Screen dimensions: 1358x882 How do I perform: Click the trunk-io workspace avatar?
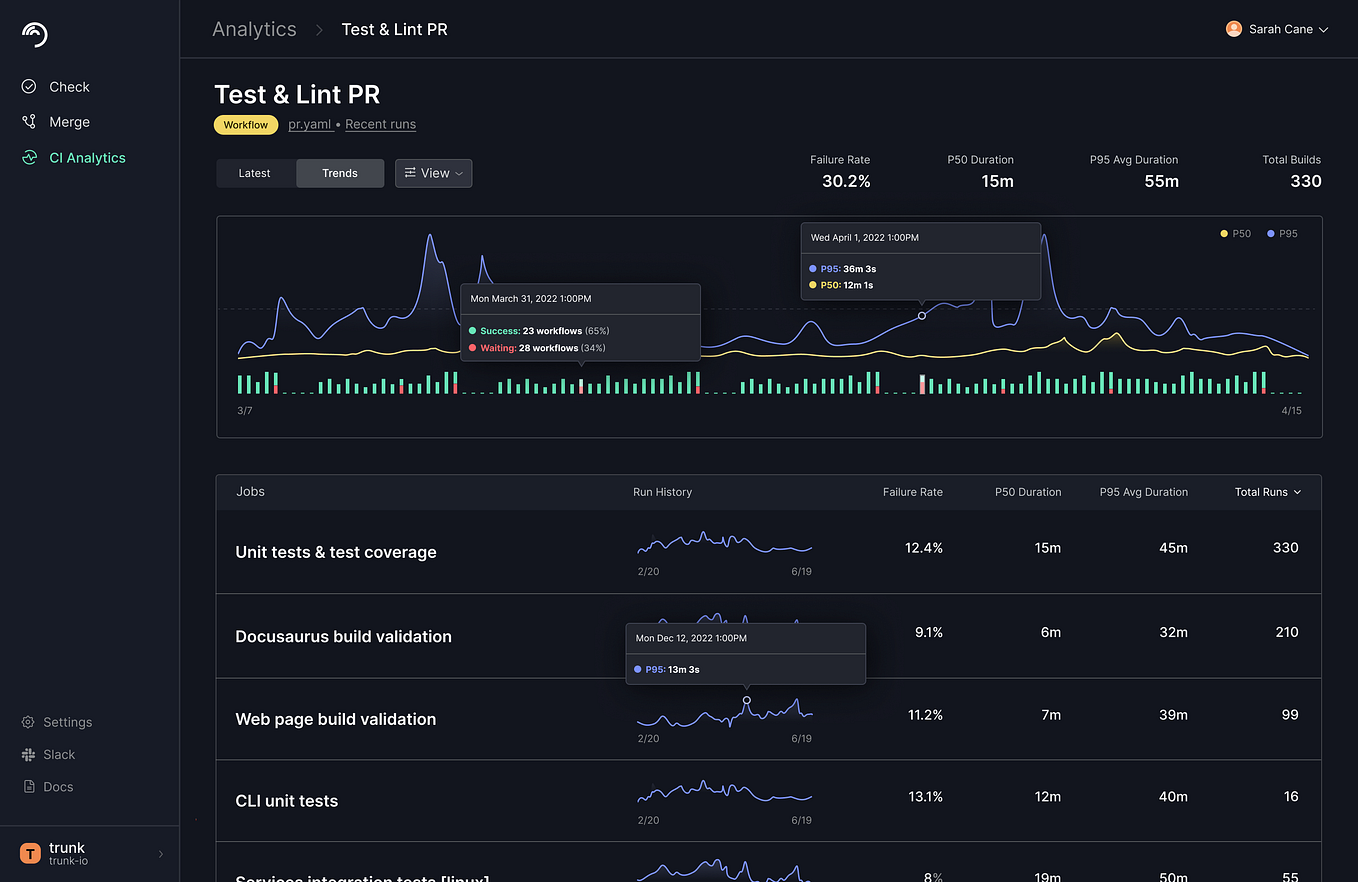point(29,853)
